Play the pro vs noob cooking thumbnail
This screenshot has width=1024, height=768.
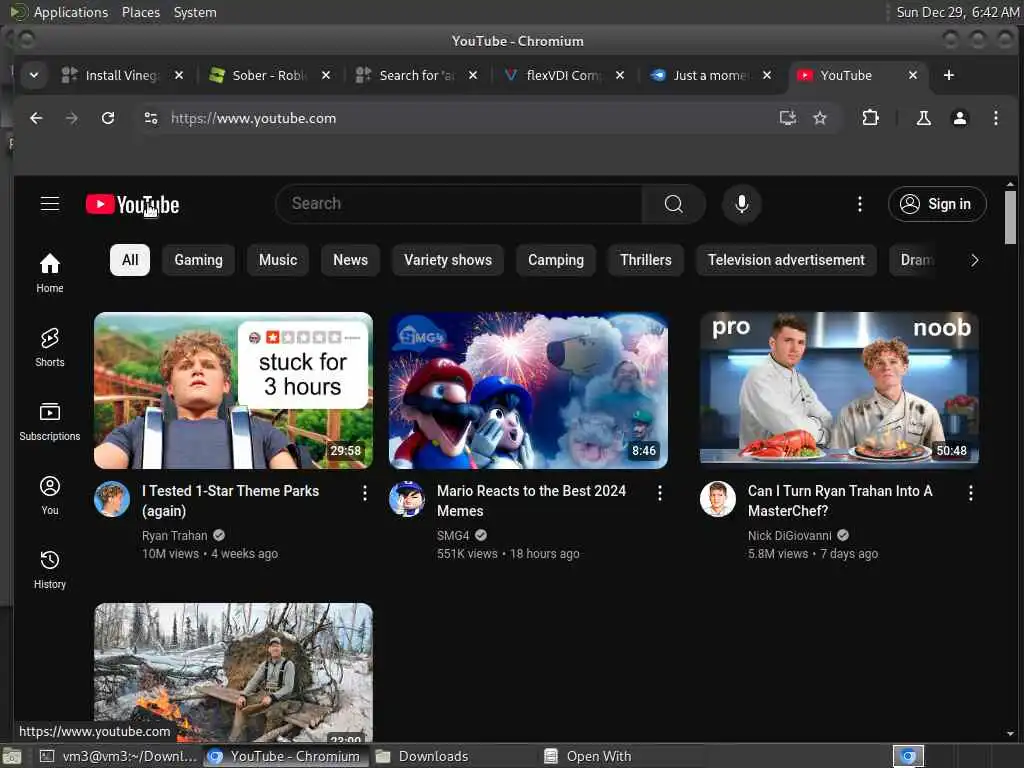coord(839,391)
